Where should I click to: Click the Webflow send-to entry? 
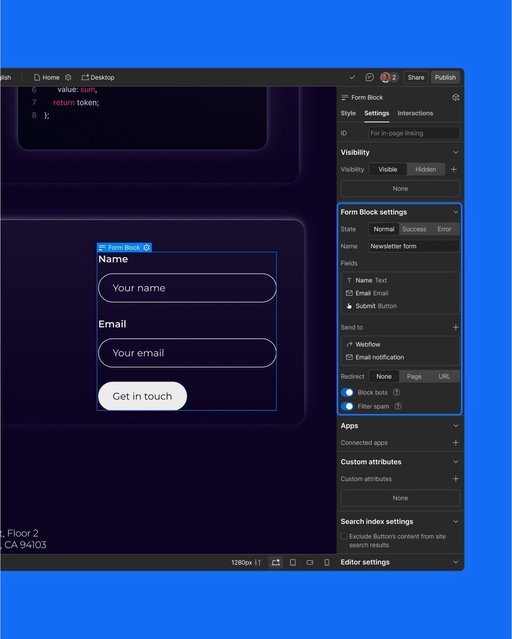(x=400, y=344)
